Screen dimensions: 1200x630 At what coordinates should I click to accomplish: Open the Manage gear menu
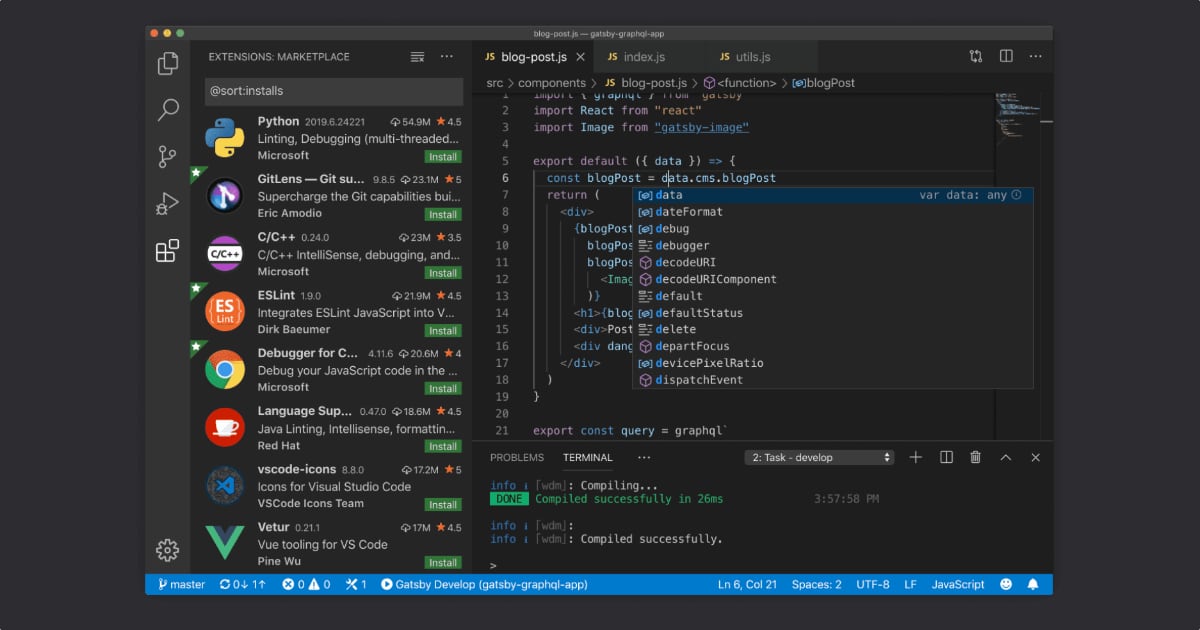167,549
